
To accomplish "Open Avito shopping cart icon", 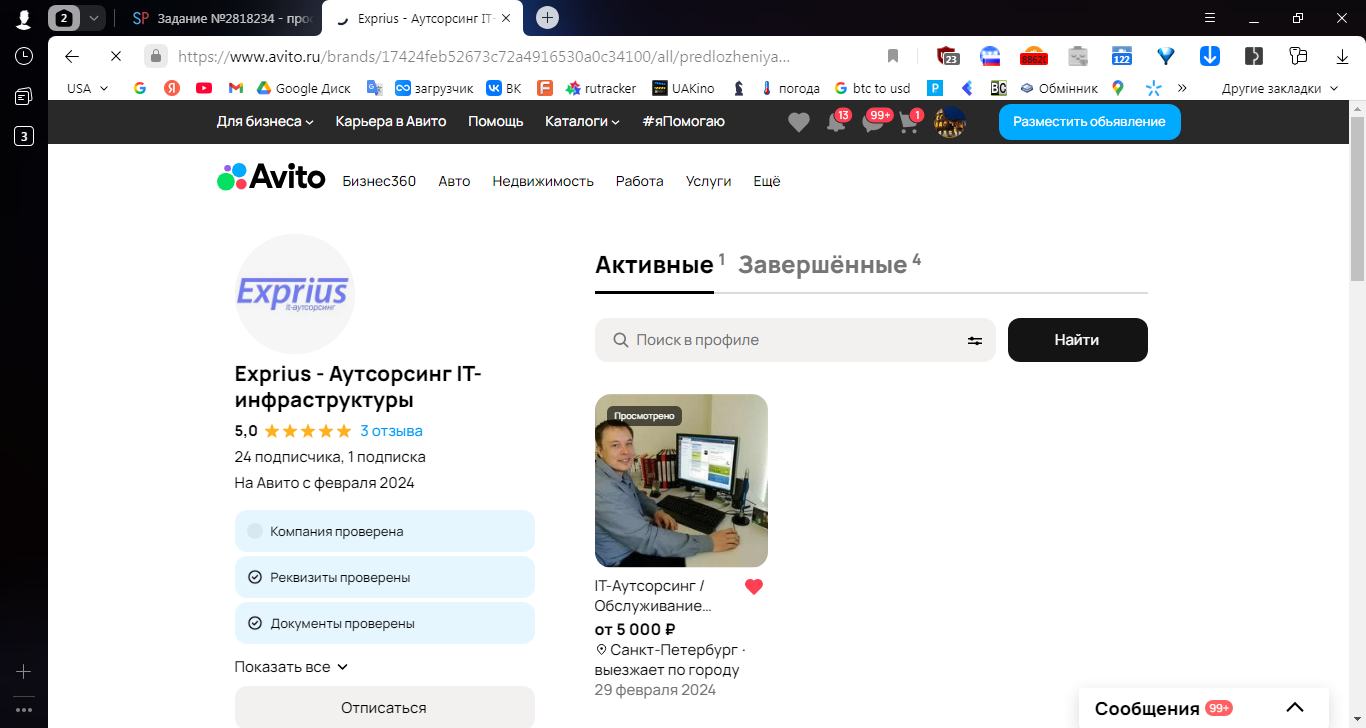I will [x=909, y=122].
